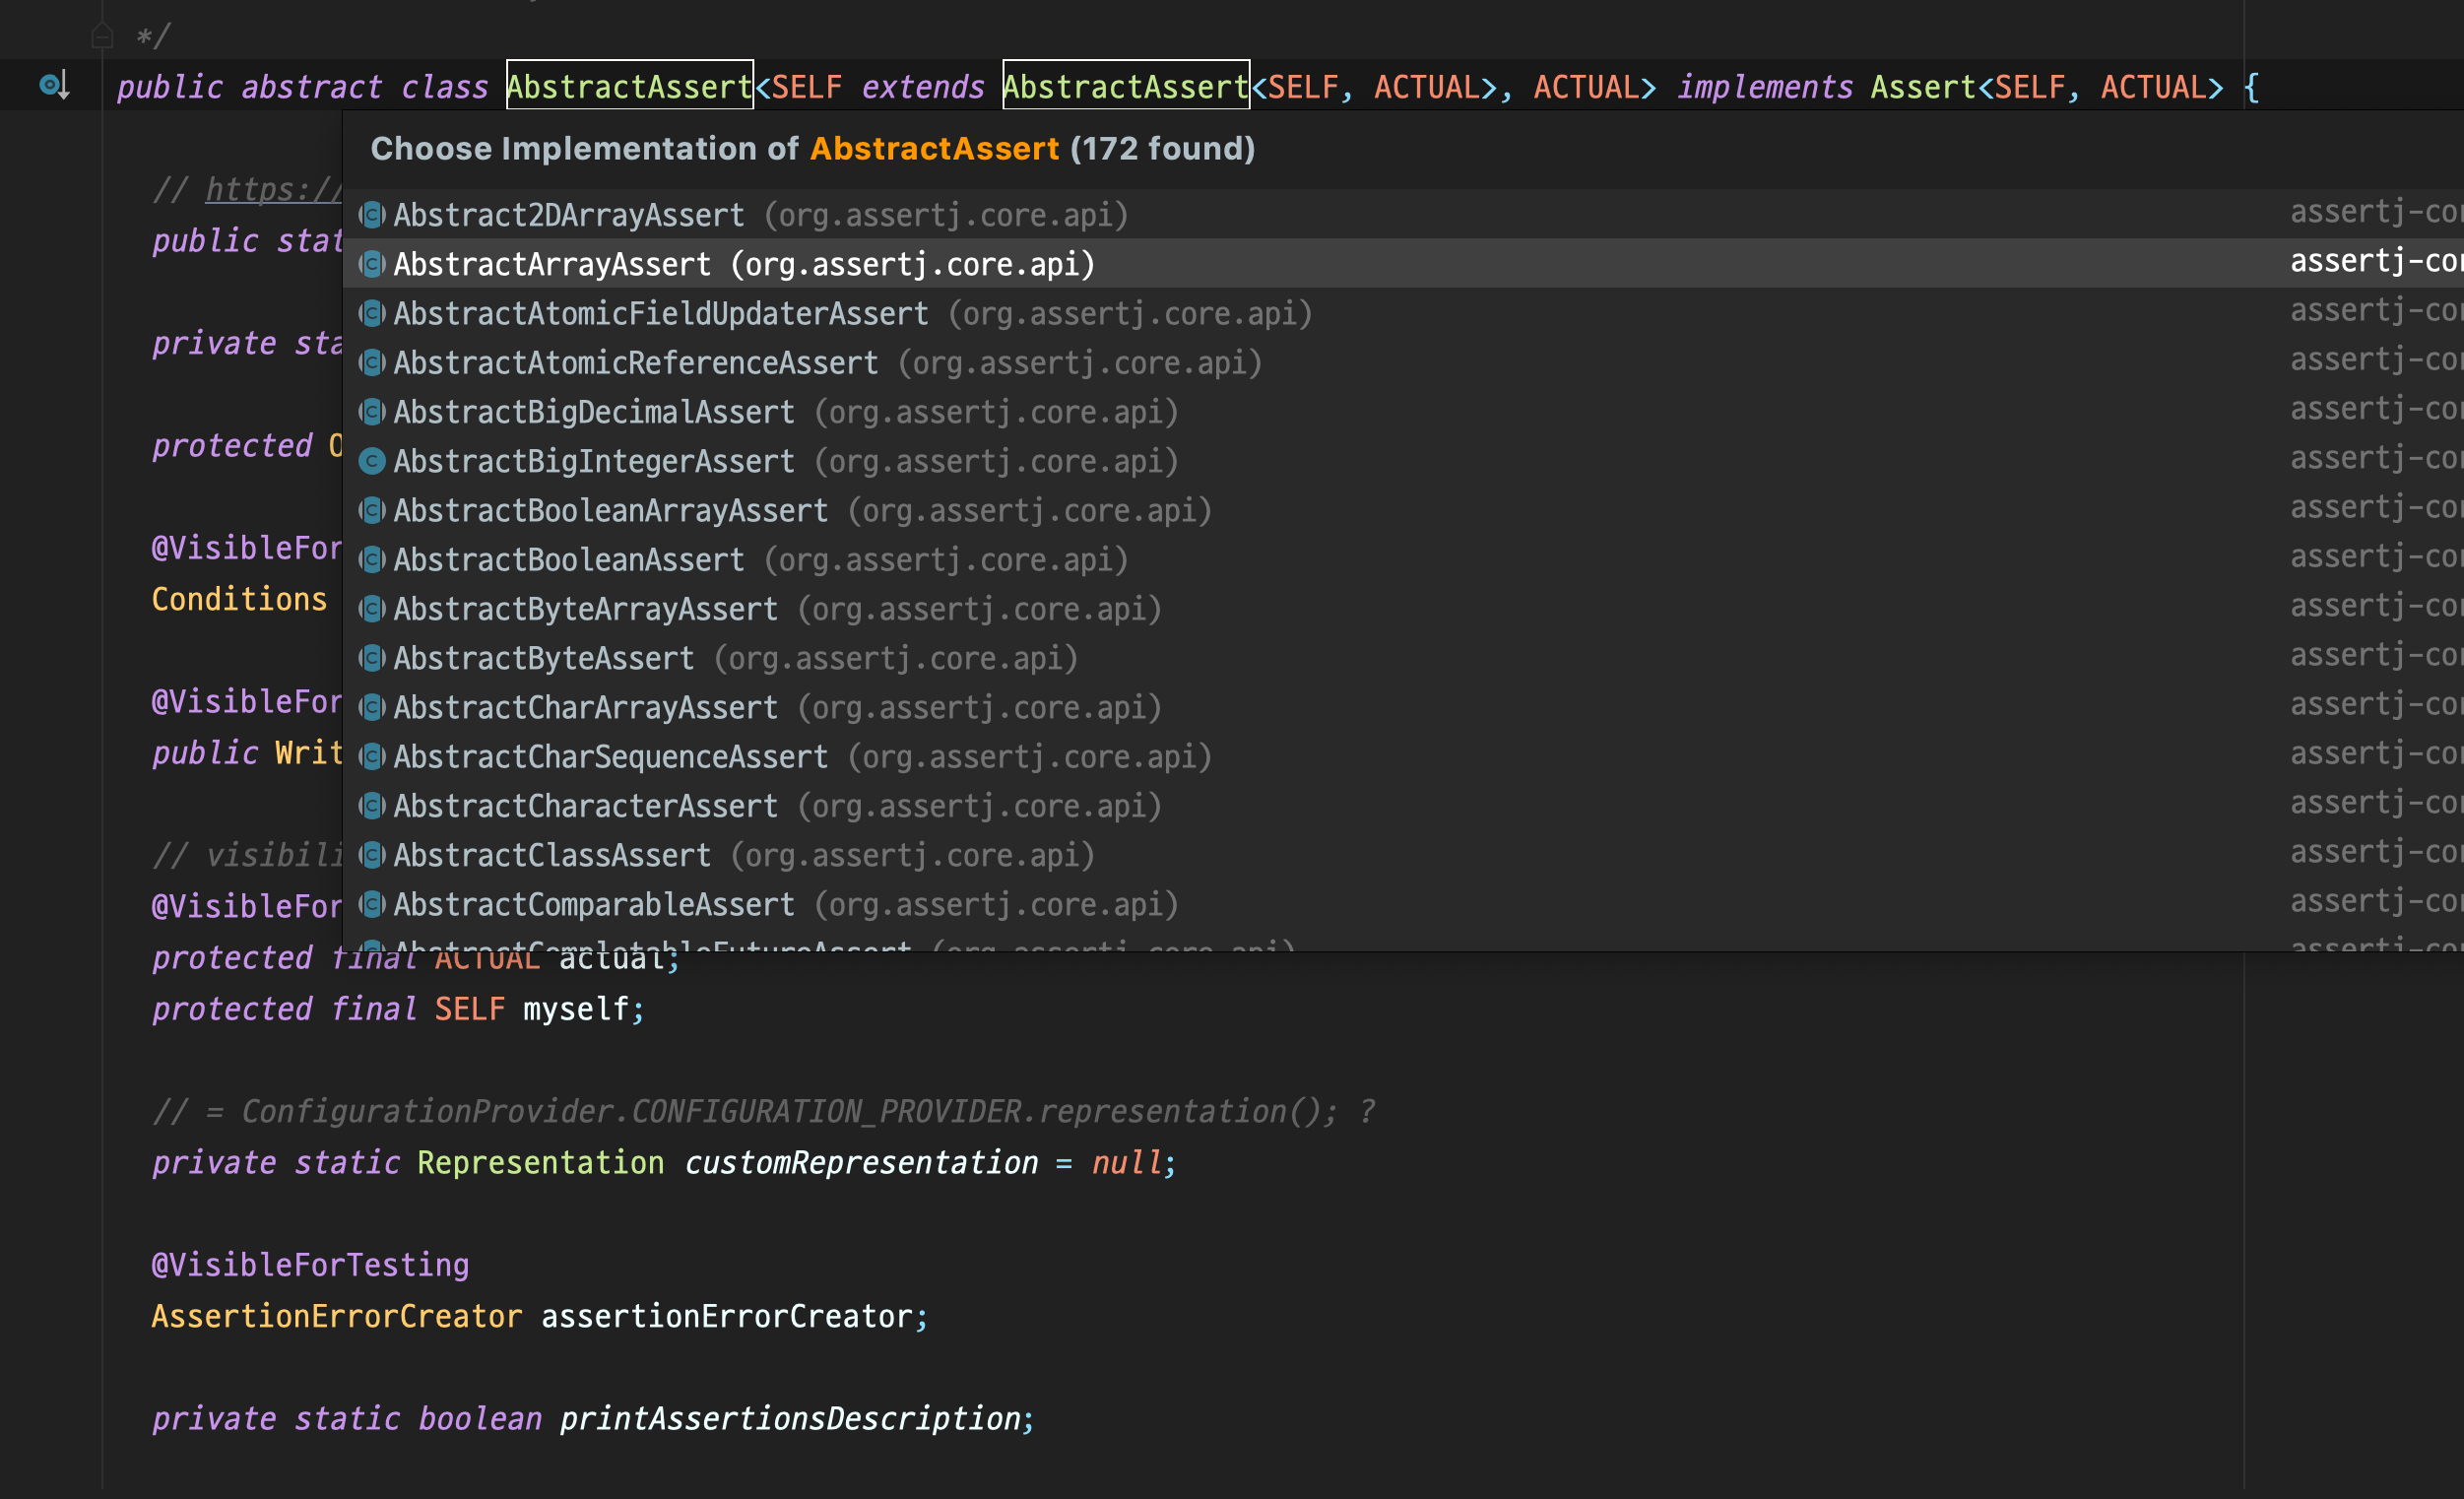
Task: Pick AbstractByteArrayAssert in the list
Action: pos(585,609)
